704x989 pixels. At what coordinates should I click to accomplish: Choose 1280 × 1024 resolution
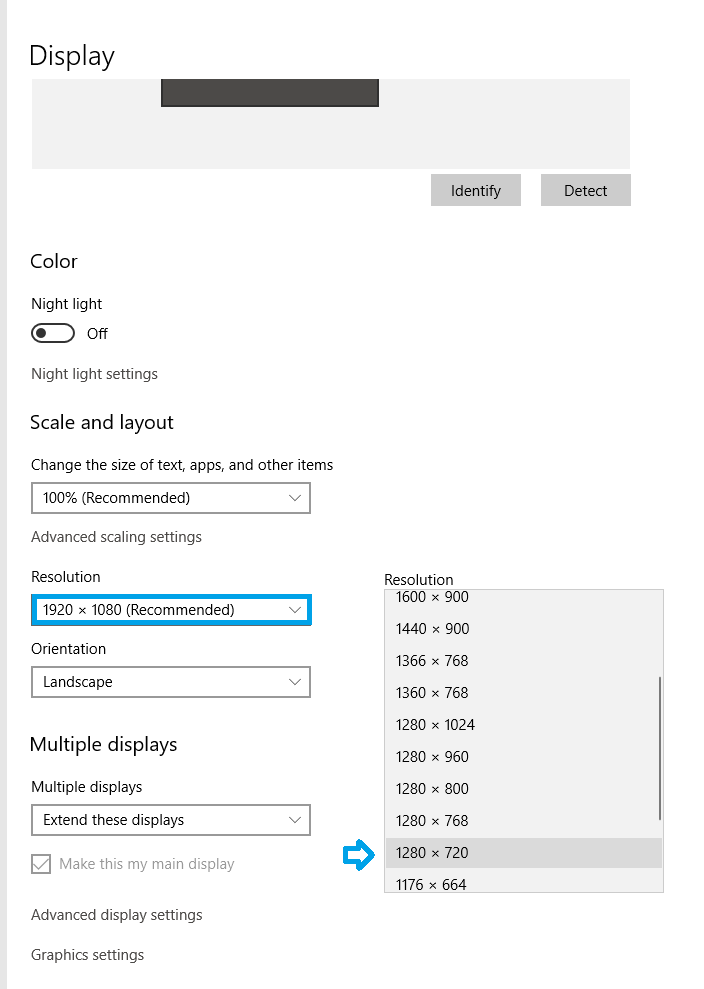pyautogui.click(x=524, y=725)
